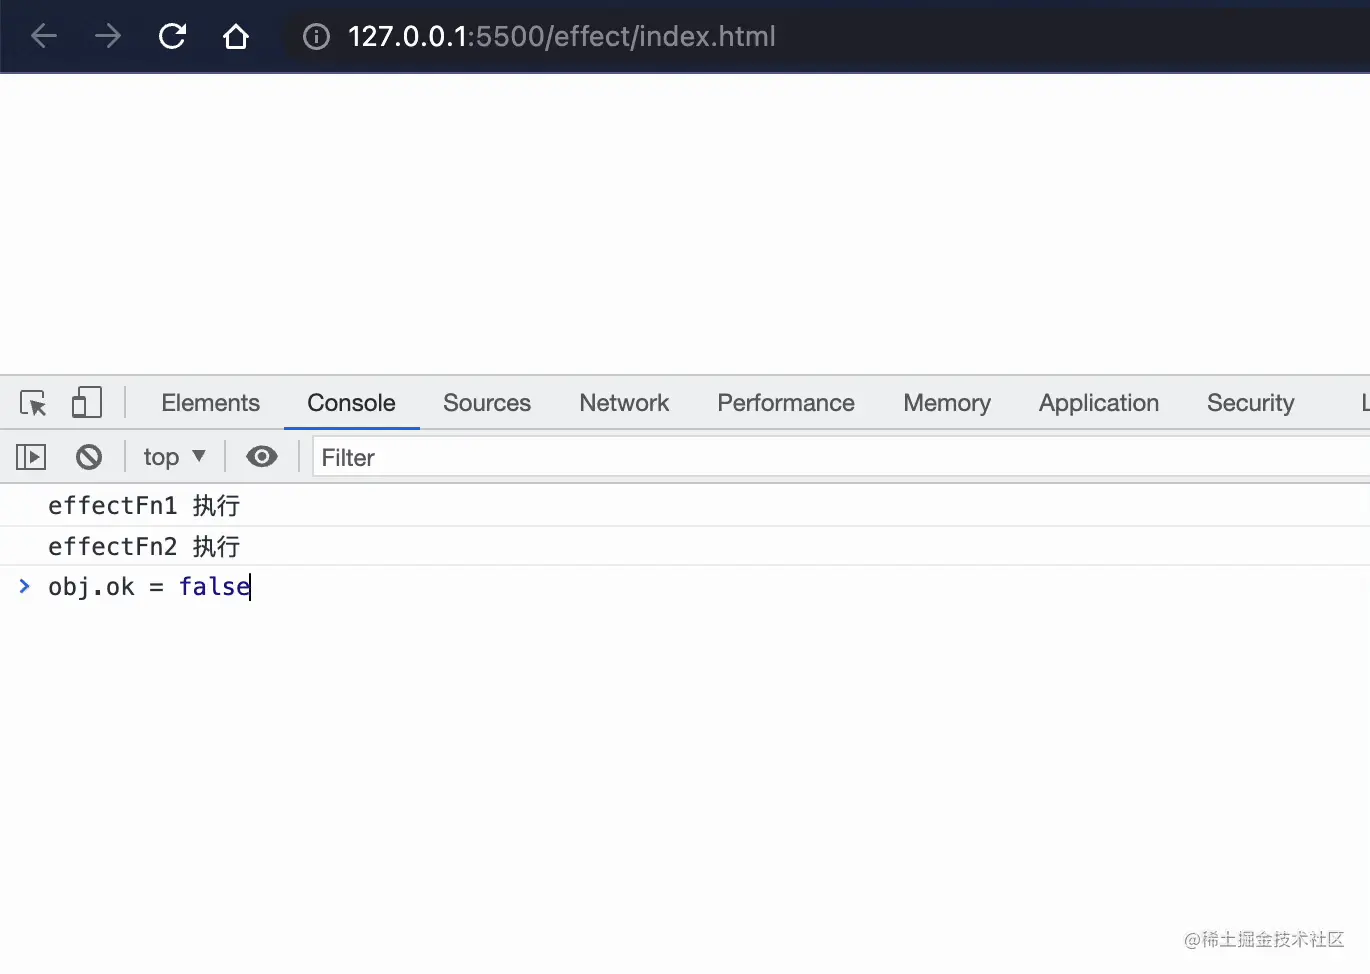Select the 'effectFn2 执行' log line
Viewport: 1370px width, 974px height.
(x=144, y=547)
